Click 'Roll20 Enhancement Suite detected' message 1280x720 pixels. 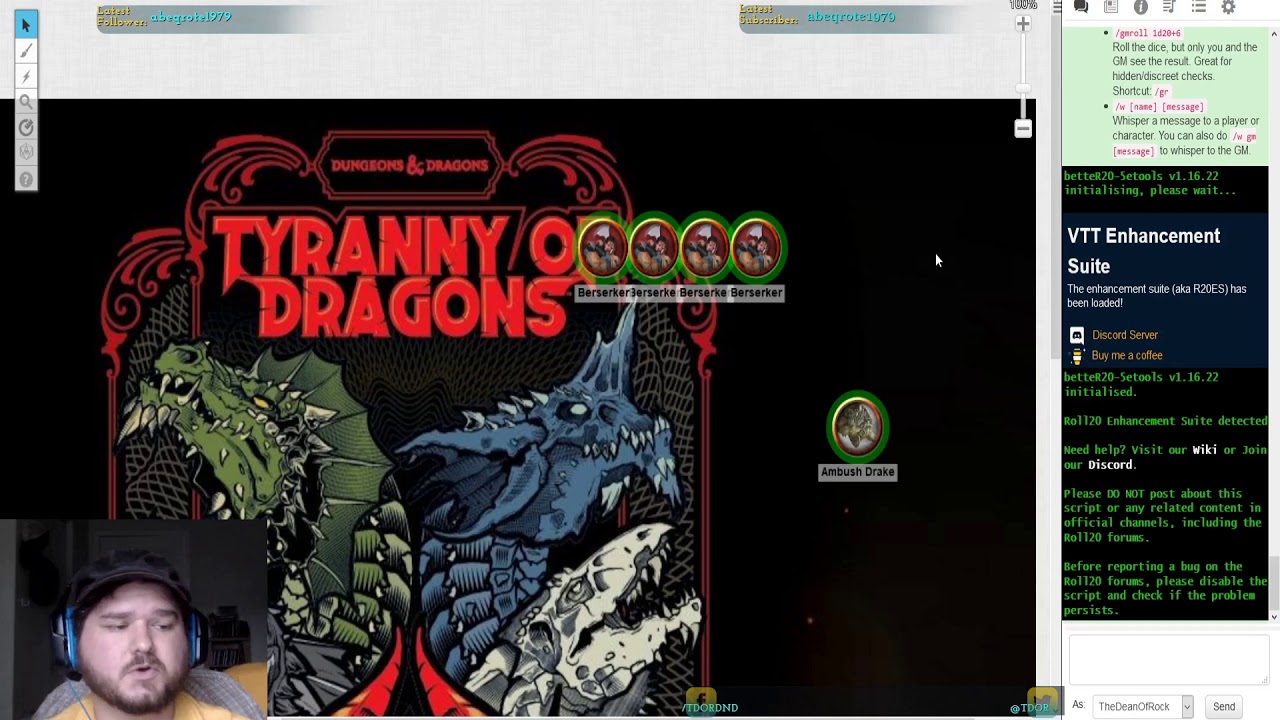(x=1165, y=421)
